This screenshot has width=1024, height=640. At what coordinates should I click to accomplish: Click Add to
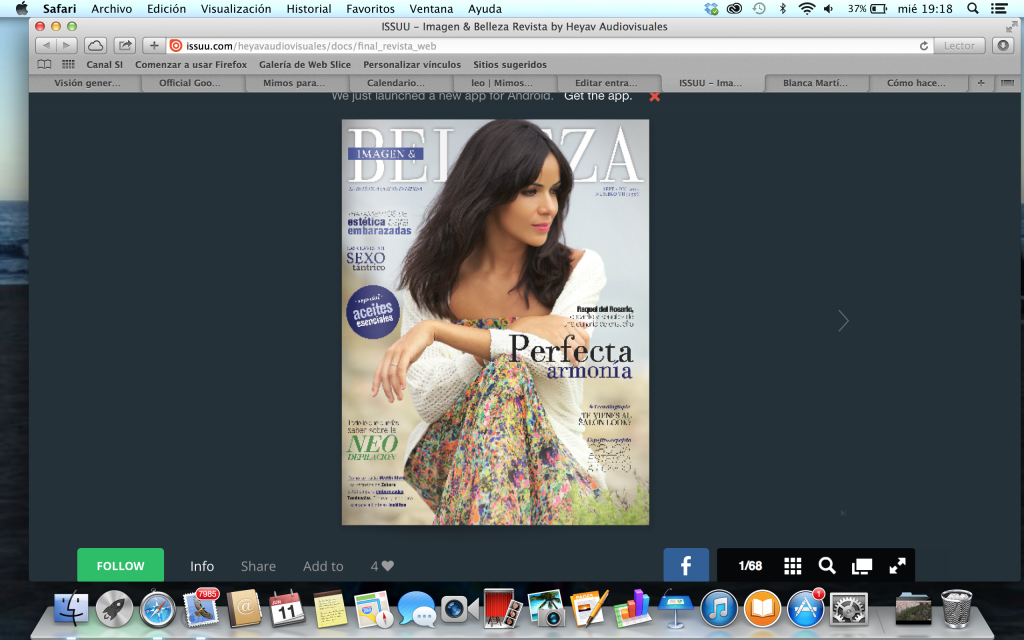click(x=323, y=566)
